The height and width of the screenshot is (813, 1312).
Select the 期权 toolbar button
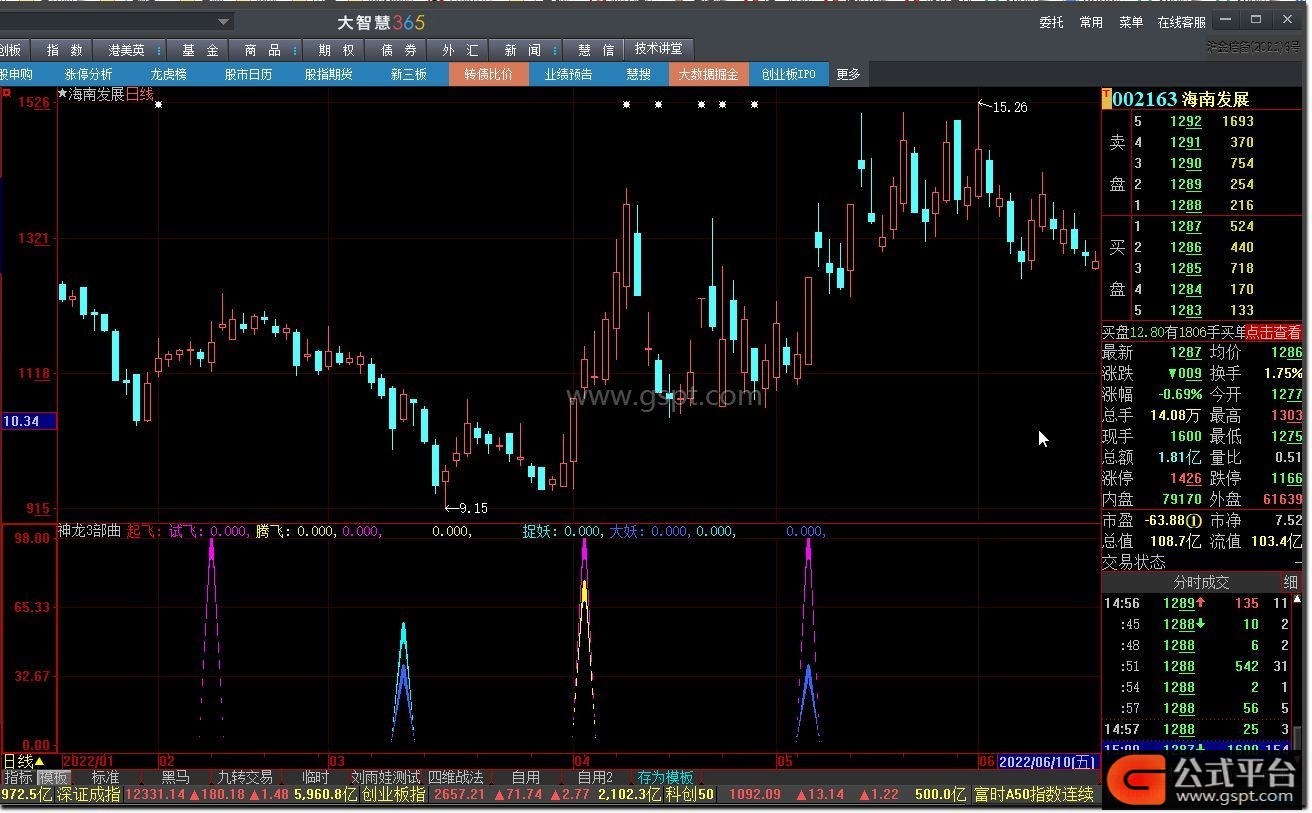coord(336,50)
